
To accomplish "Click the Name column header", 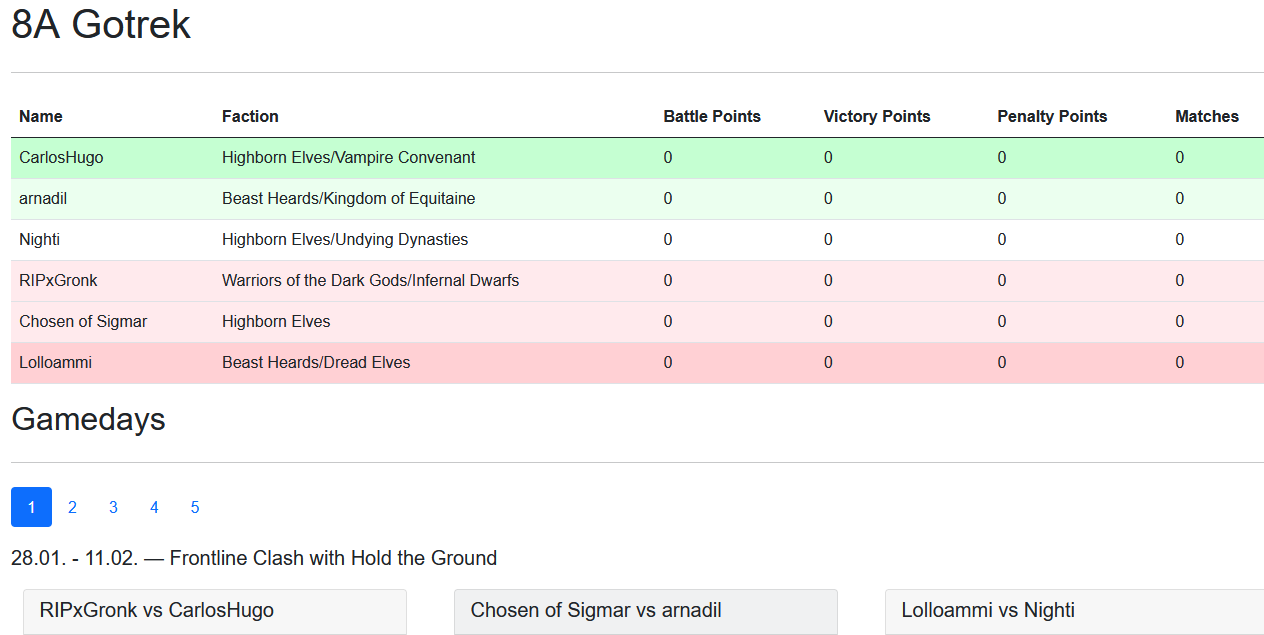I will (41, 117).
